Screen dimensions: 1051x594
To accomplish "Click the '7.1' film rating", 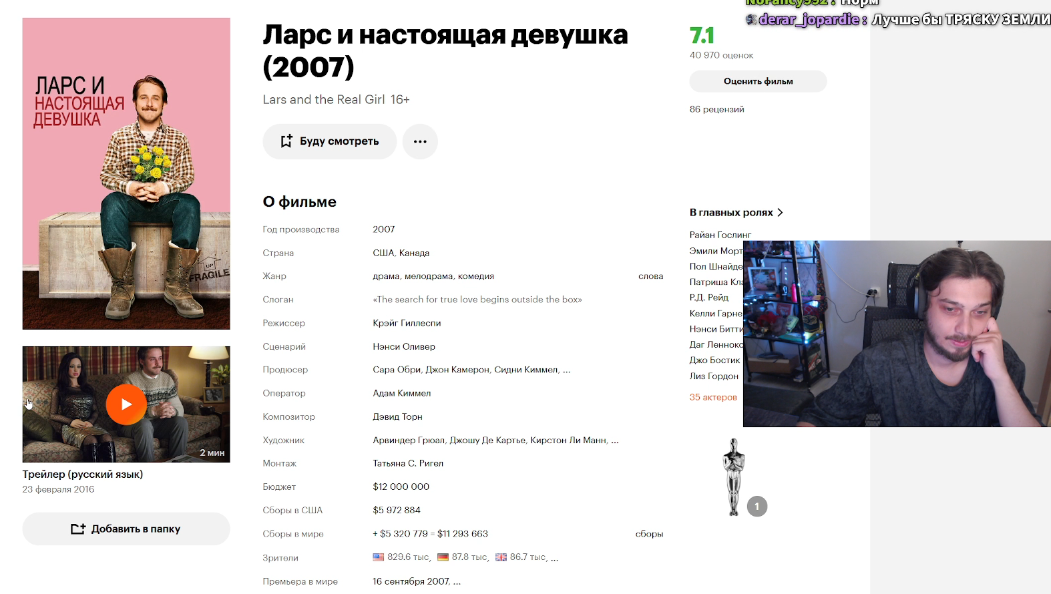I will (x=702, y=36).
